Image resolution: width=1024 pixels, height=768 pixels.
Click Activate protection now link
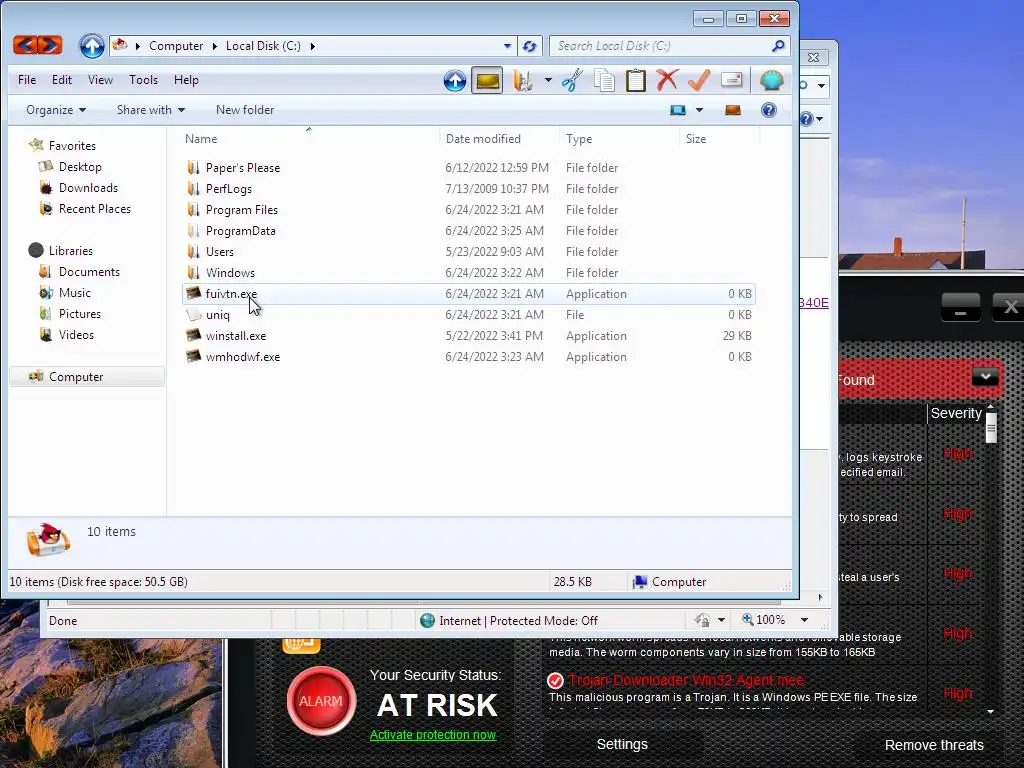pos(433,735)
